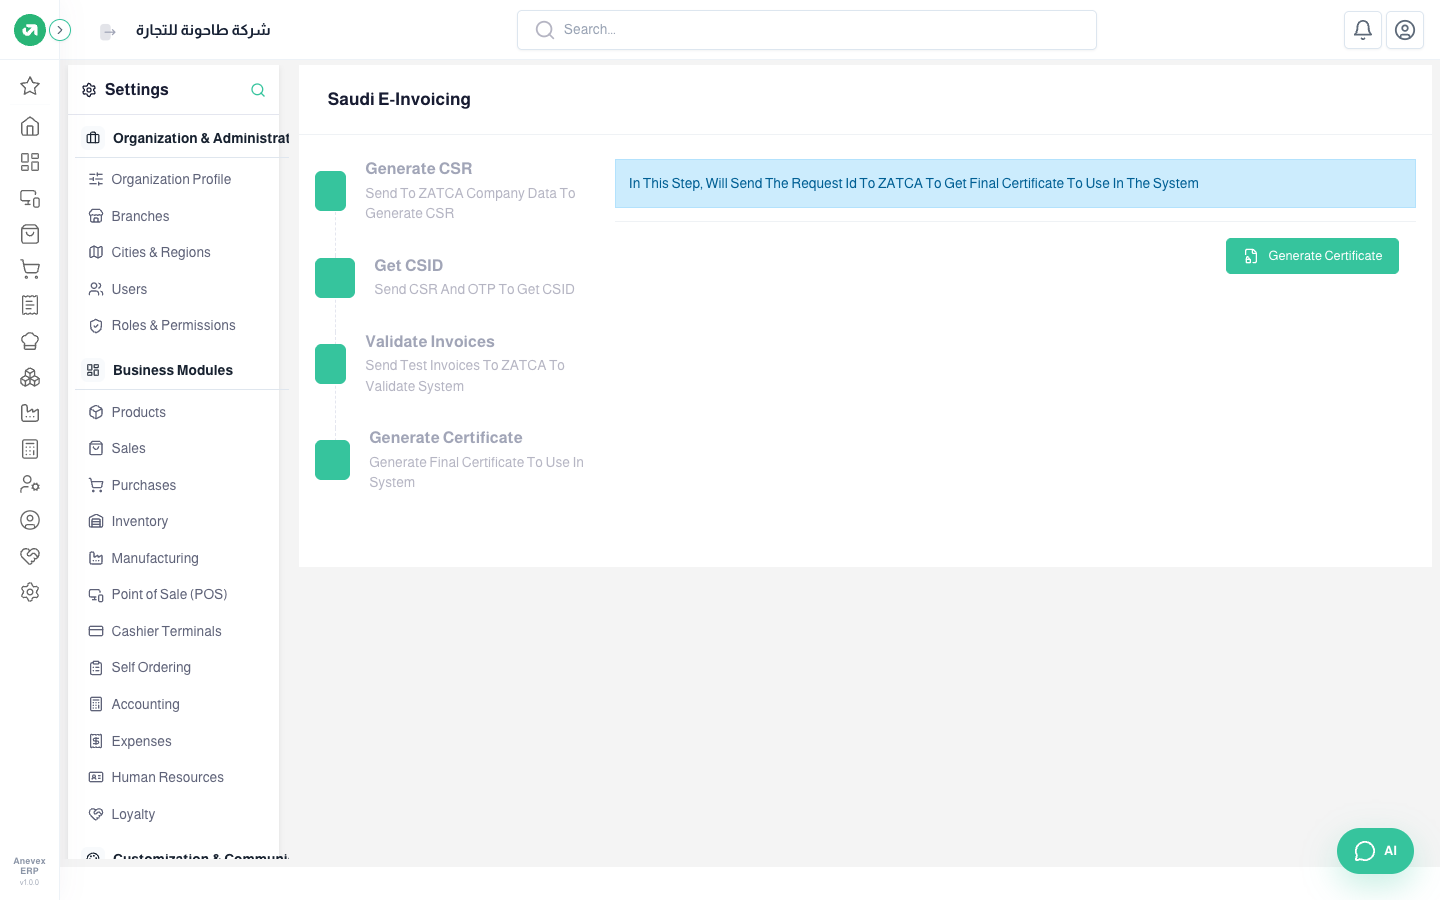Click the Generate Certificate button
The width and height of the screenshot is (1440, 900).
(1312, 256)
